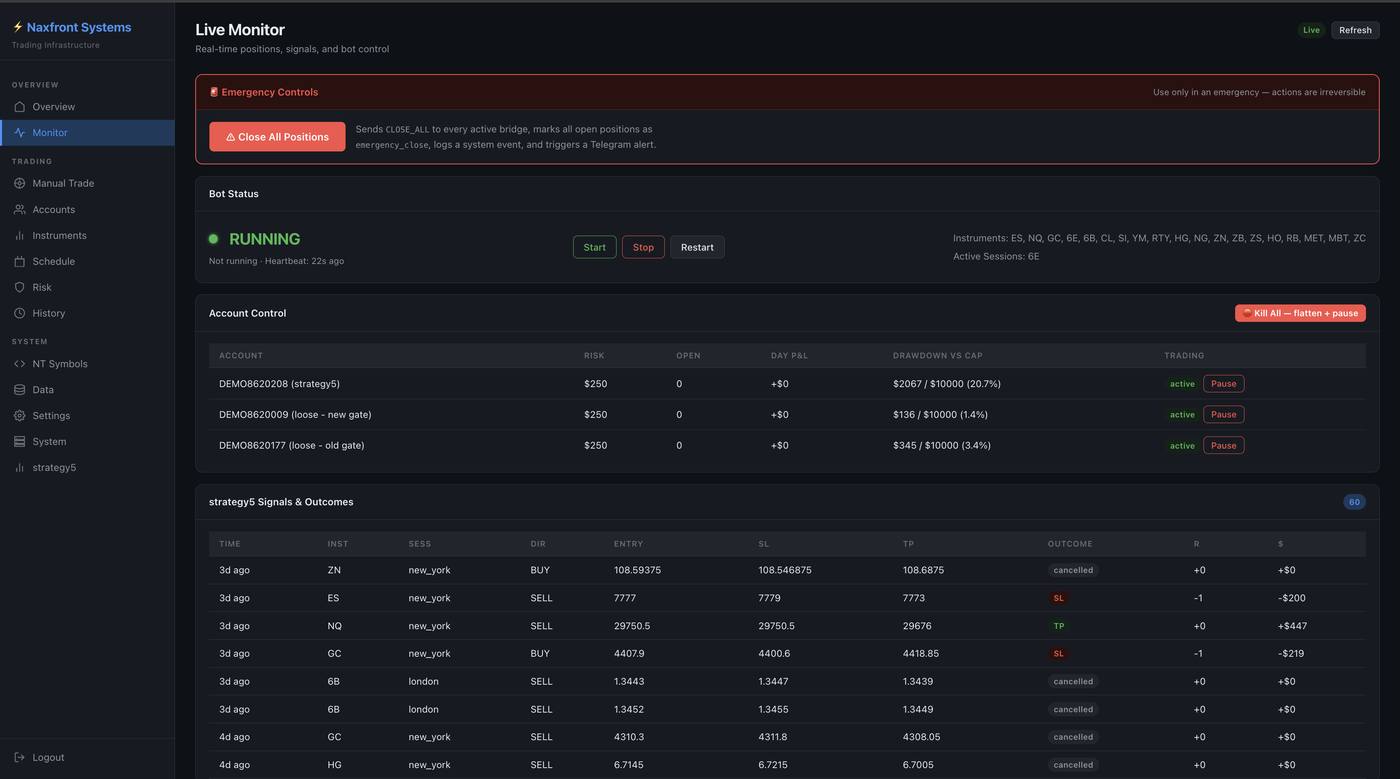Click the cancelled badge in ZN row
Screen dimensions: 1400x779
click(x=1073, y=570)
